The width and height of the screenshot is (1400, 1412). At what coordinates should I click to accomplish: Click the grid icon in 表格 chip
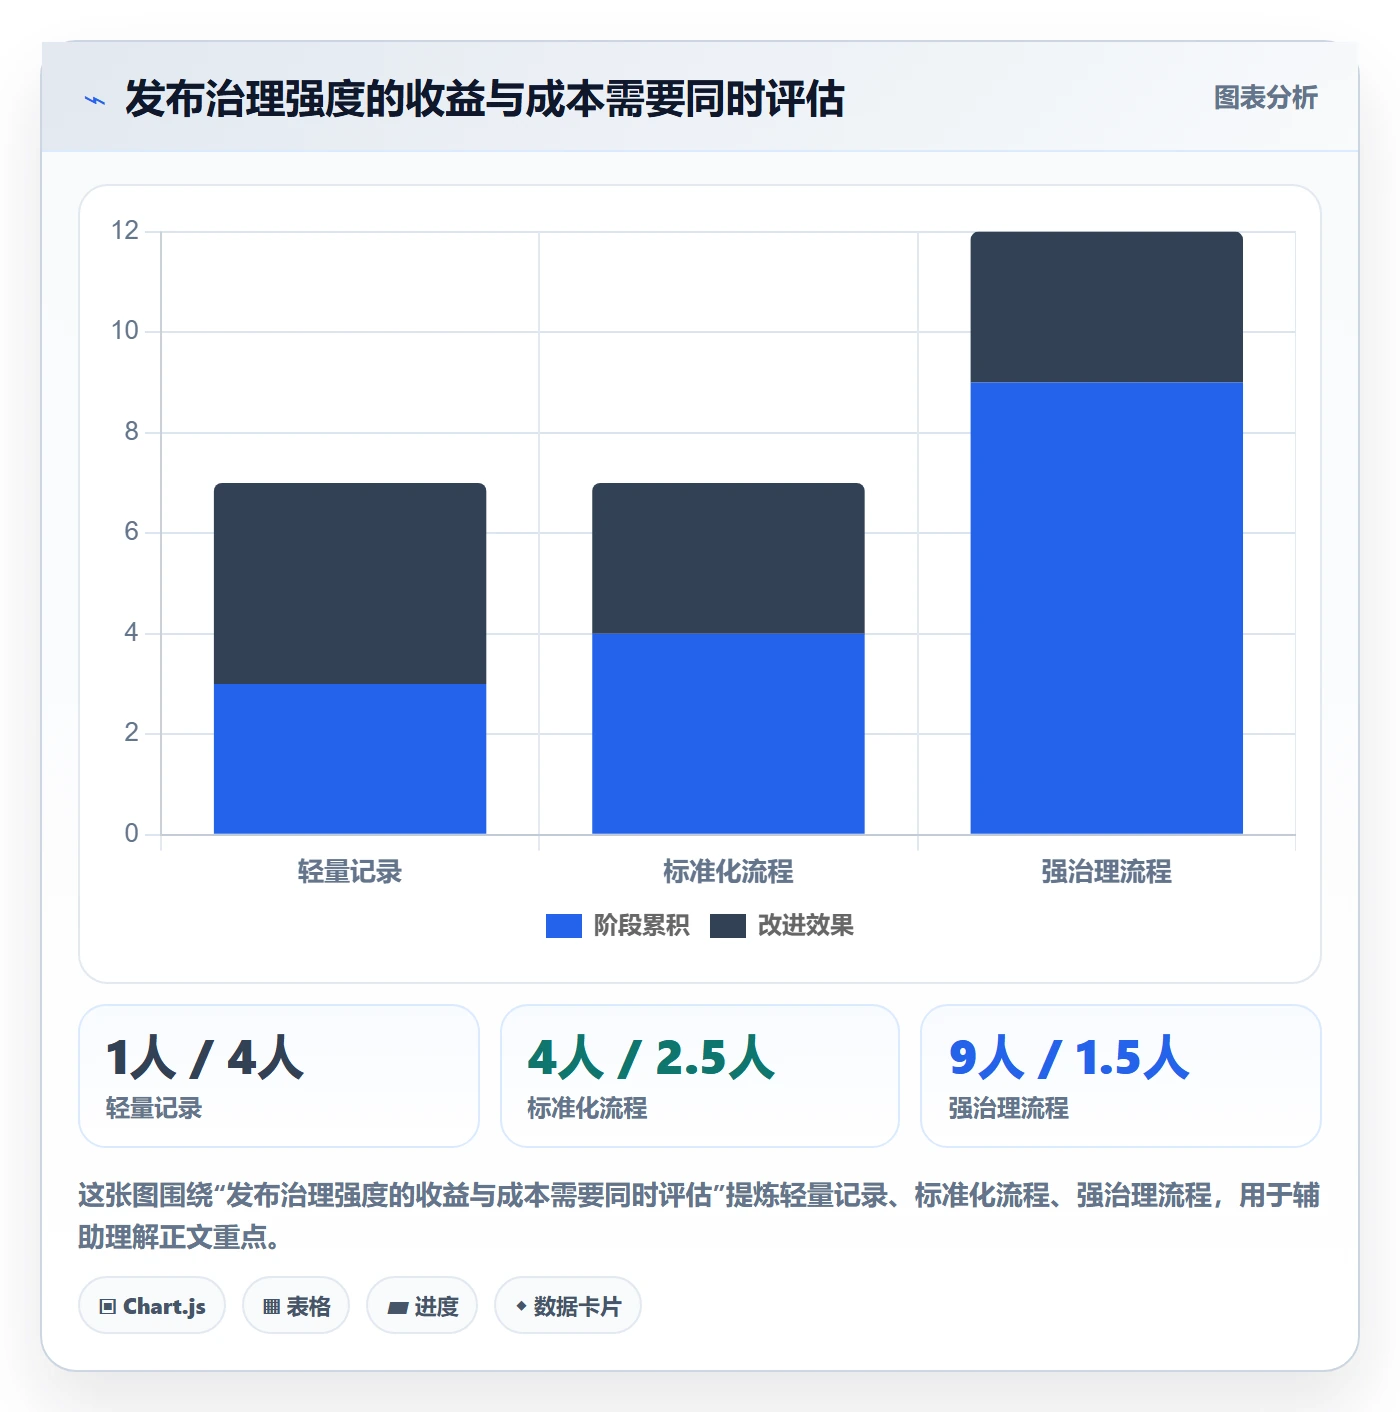click(x=271, y=1307)
